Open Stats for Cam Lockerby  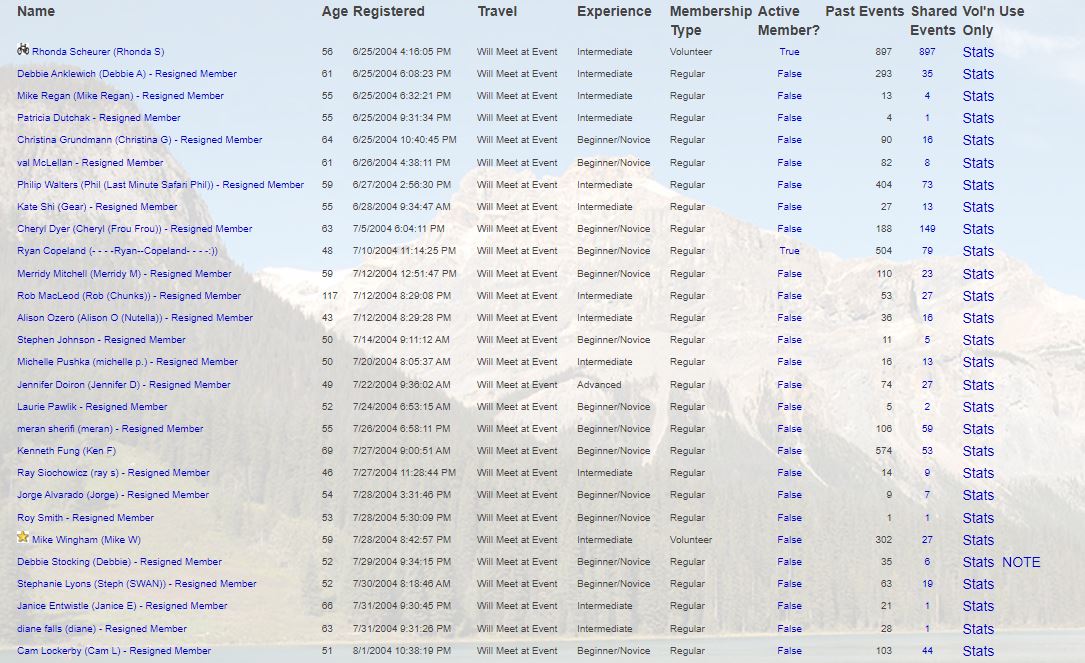pyautogui.click(x=978, y=651)
